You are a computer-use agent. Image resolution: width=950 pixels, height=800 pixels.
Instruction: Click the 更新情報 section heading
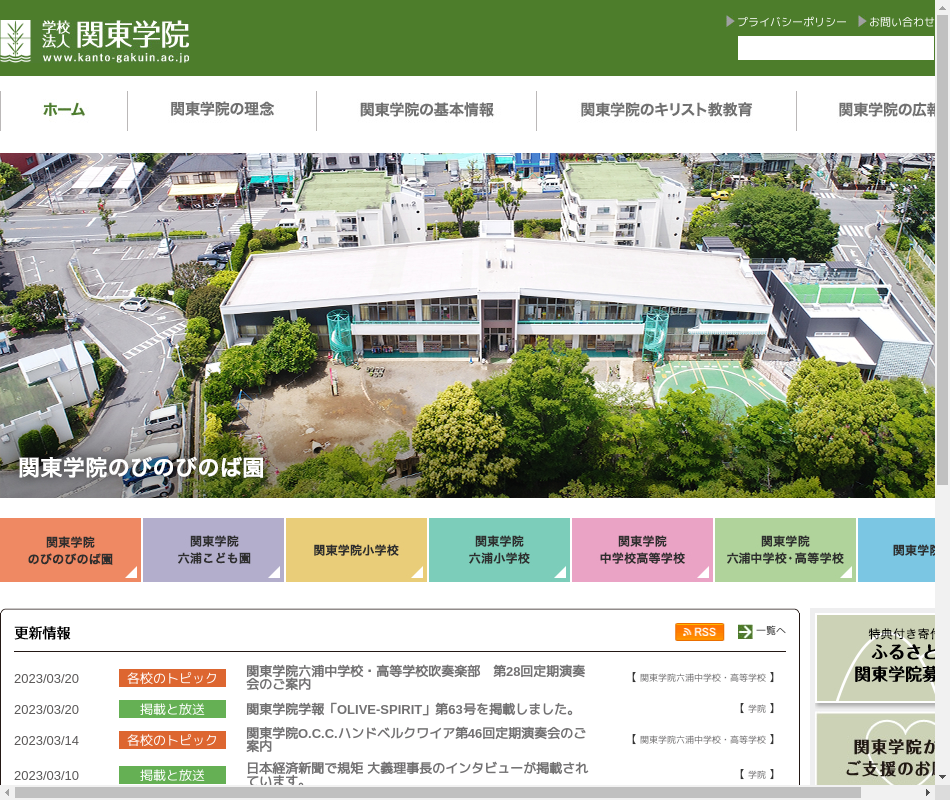pyautogui.click(x=42, y=633)
